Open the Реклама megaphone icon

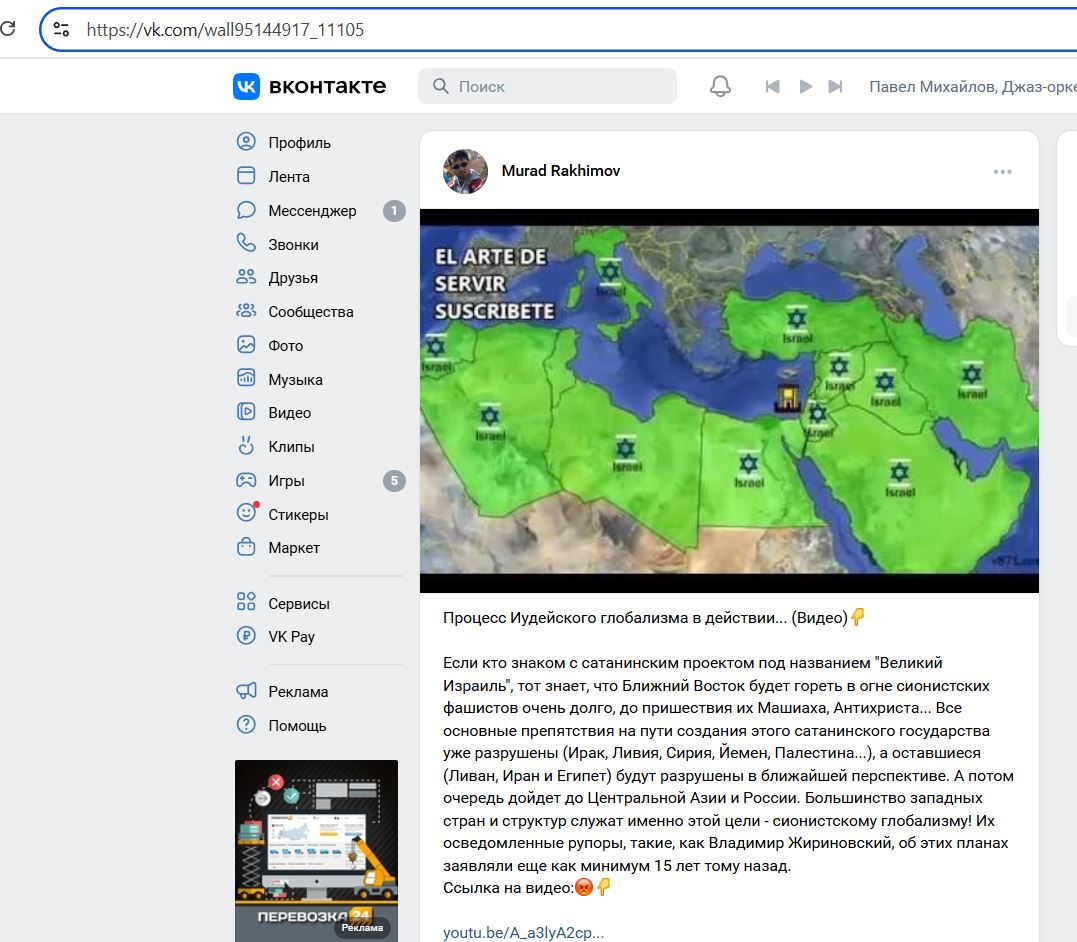pyautogui.click(x=246, y=691)
